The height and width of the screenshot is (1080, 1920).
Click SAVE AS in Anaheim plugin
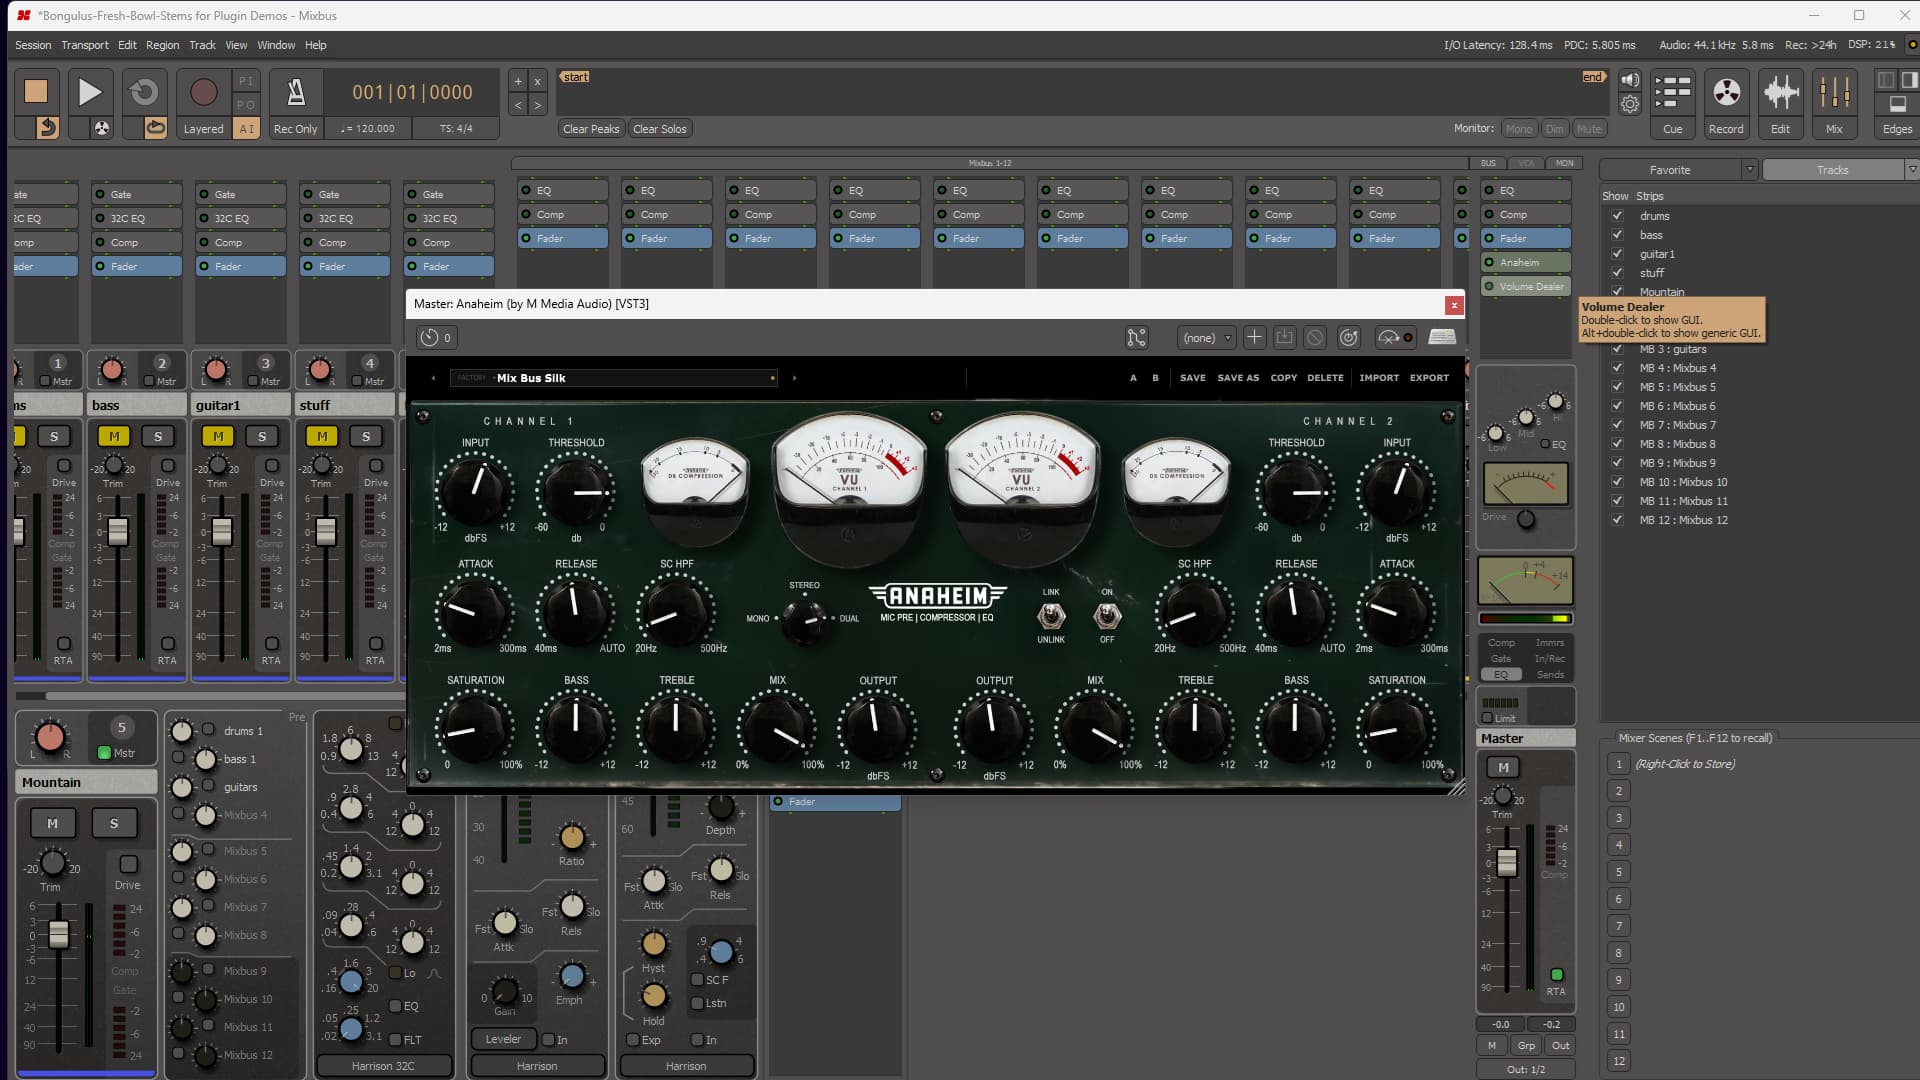tap(1238, 378)
